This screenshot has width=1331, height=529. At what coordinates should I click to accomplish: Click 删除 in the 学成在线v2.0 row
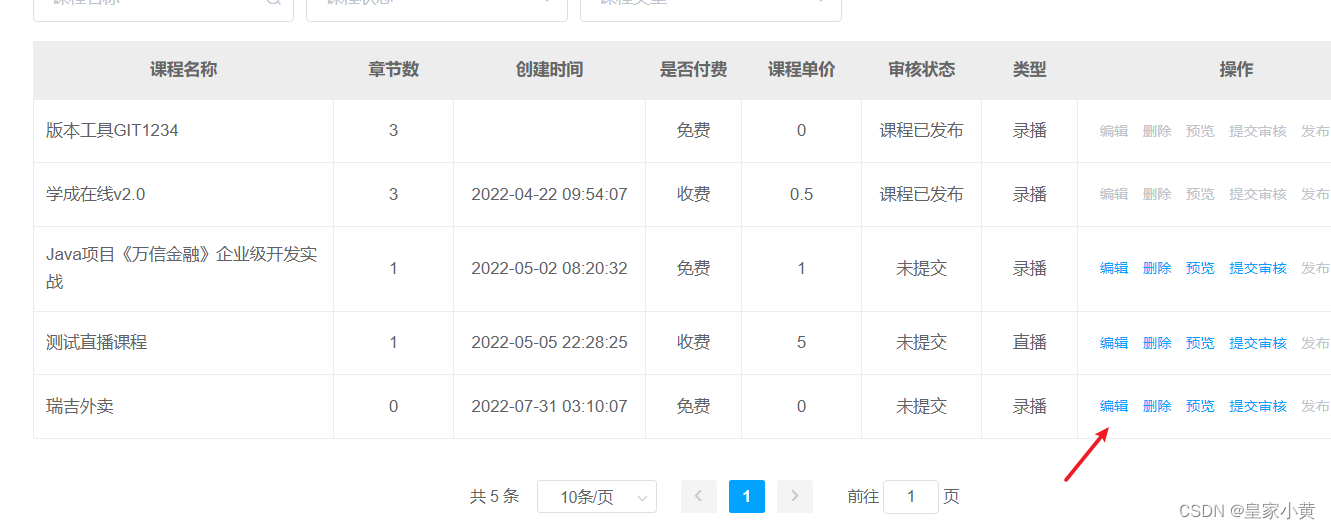pos(1157,194)
